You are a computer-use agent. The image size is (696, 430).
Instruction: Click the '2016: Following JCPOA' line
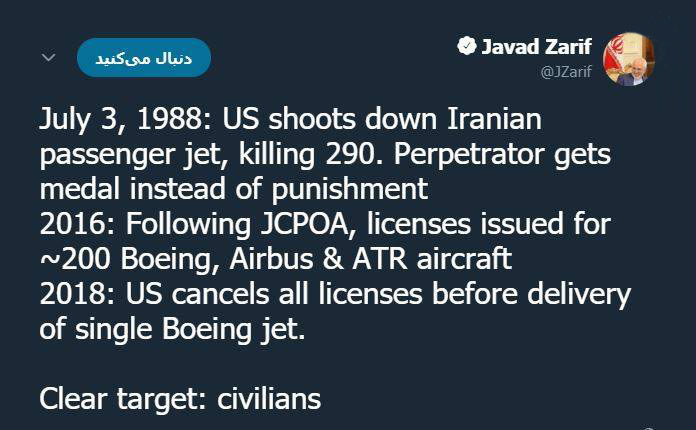[x=325, y=224]
